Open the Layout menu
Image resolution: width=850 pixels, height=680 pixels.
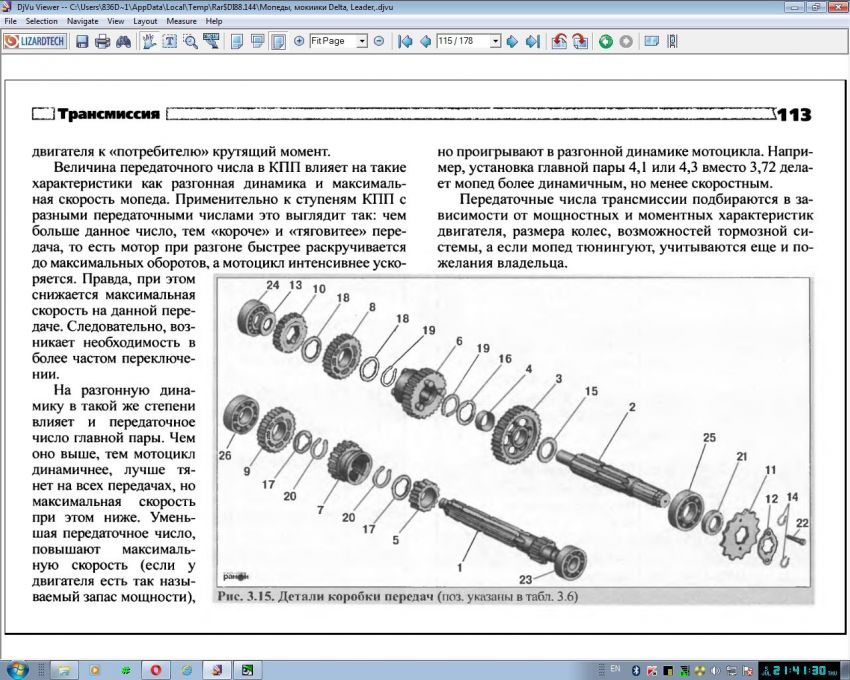(x=145, y=20)
